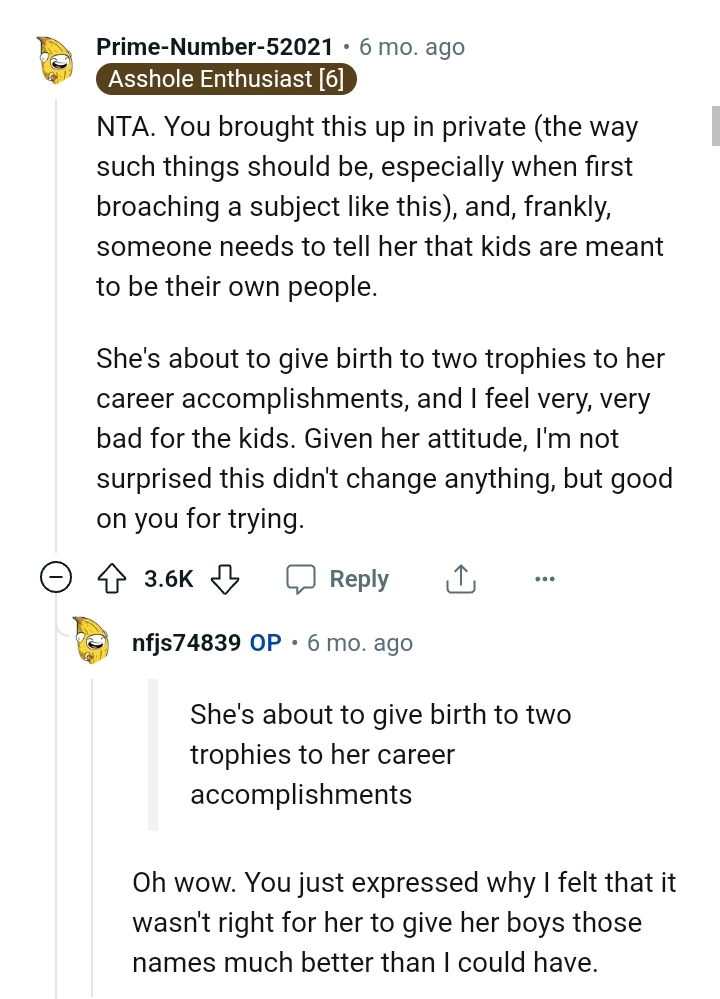The height and width of the screenshot is (999, 720).
Task: Click the Reply button label
Action: (x=358, y=579)
